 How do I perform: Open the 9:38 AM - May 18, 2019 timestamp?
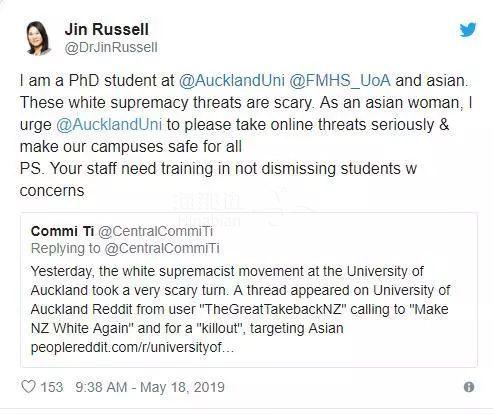click(x=150, y=387)
